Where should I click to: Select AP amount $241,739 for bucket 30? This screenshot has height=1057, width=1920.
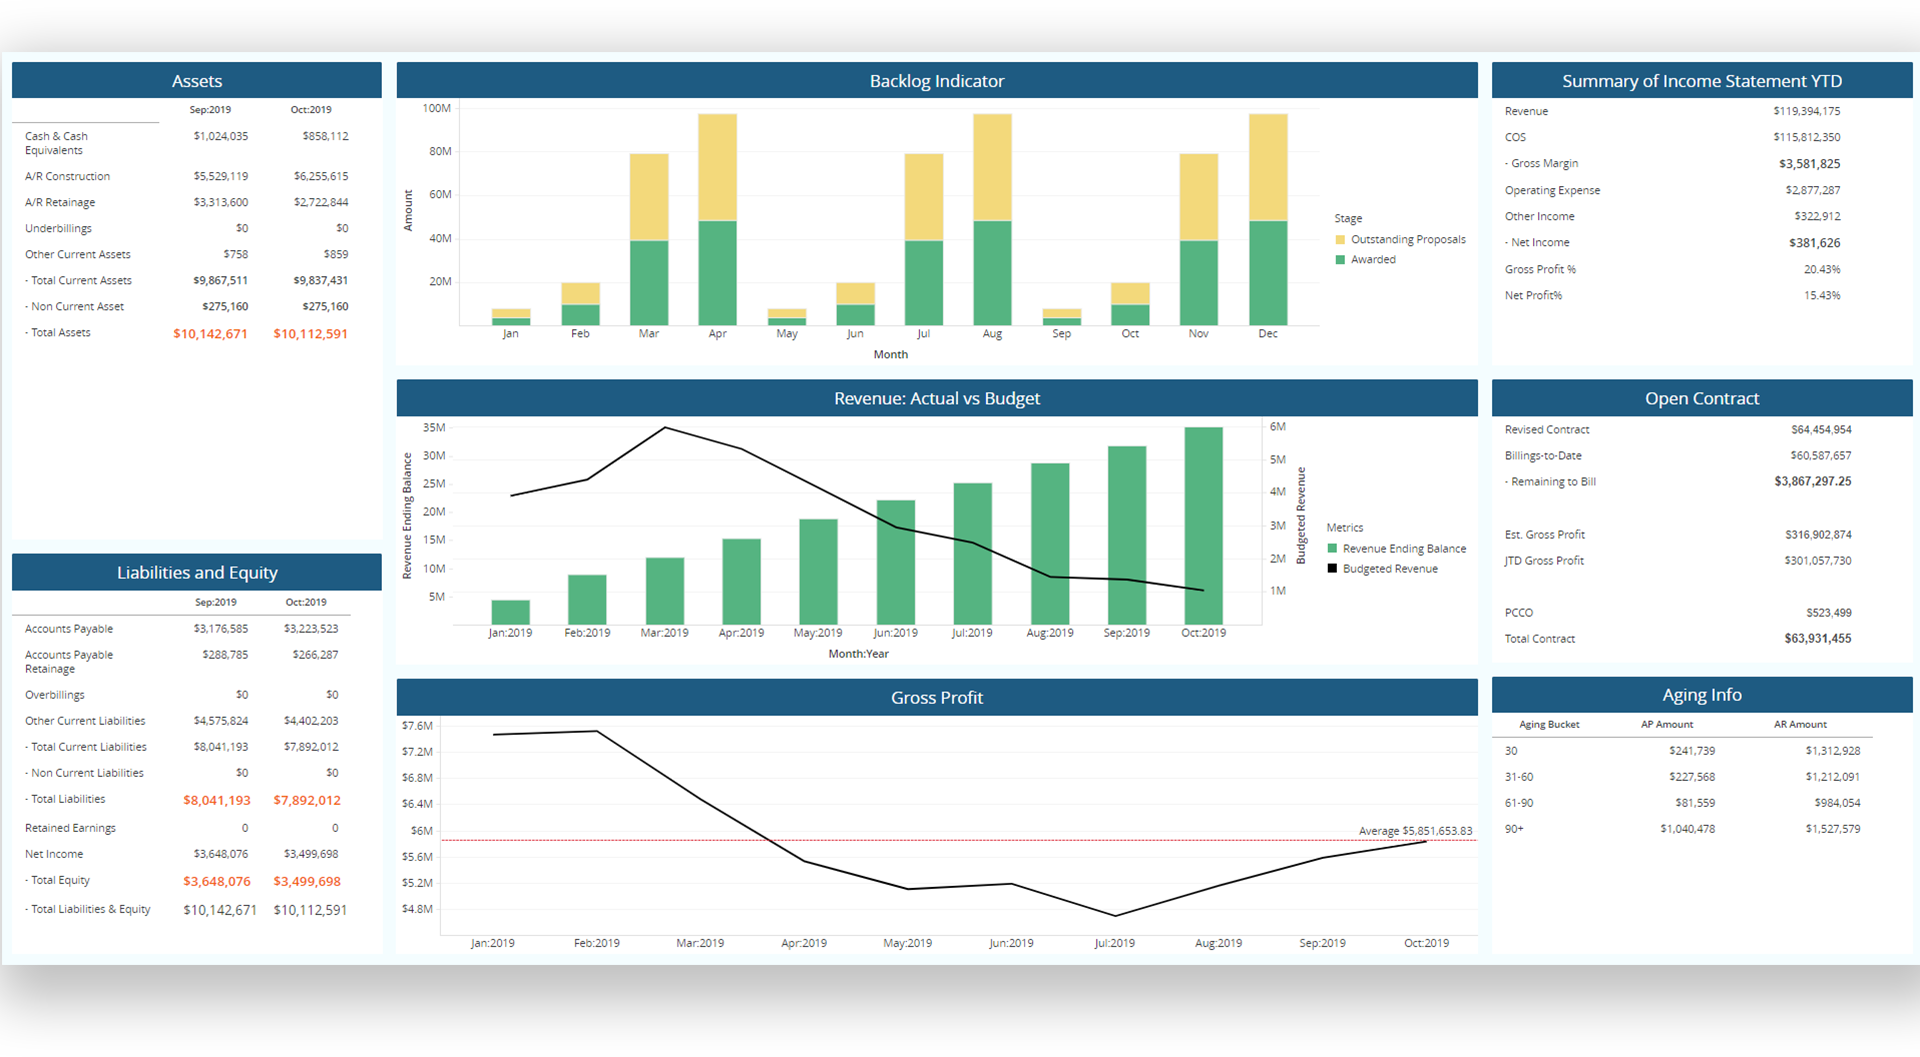1692,751
